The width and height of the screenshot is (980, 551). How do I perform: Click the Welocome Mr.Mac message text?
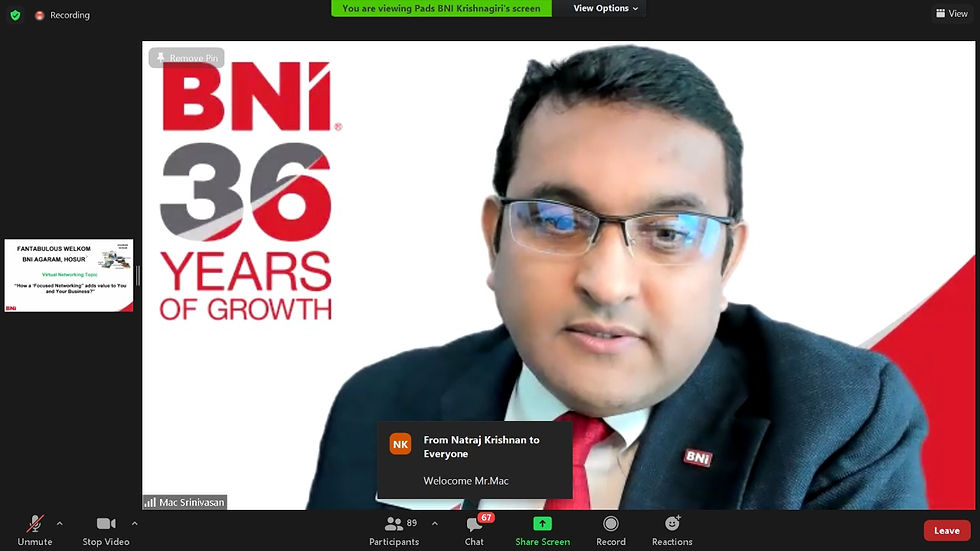coord(466,480)
